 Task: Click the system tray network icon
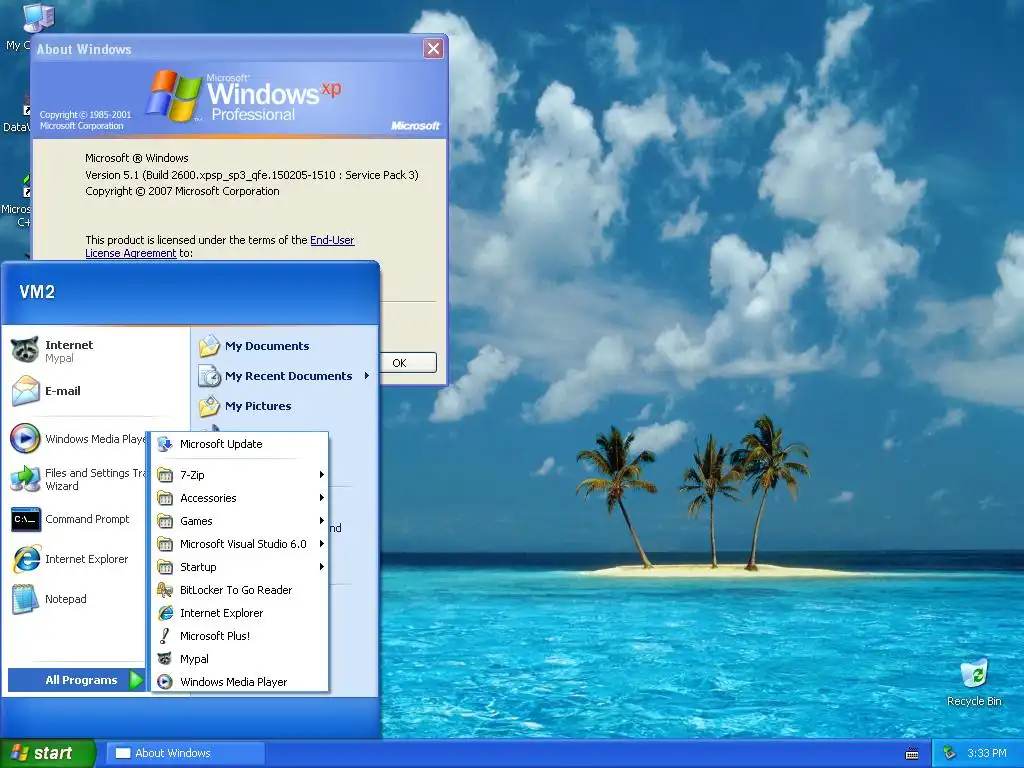coord(949,753)
